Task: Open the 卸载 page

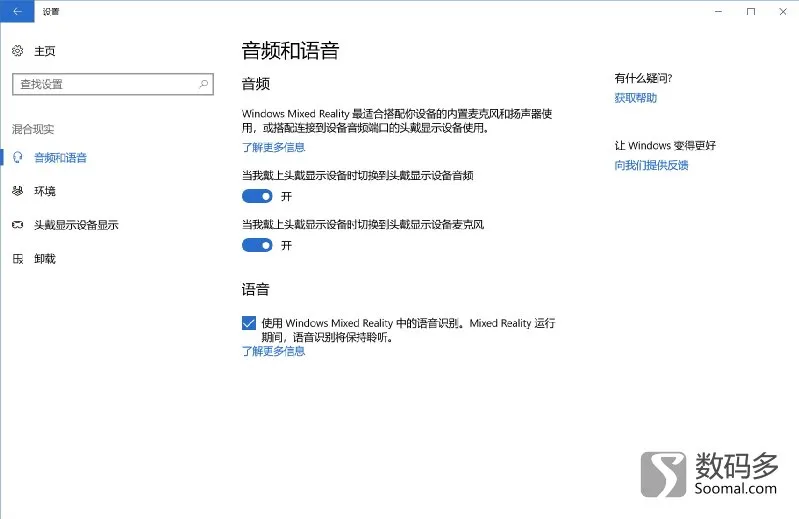Action: pyautogui.click(x=45, y=259)
